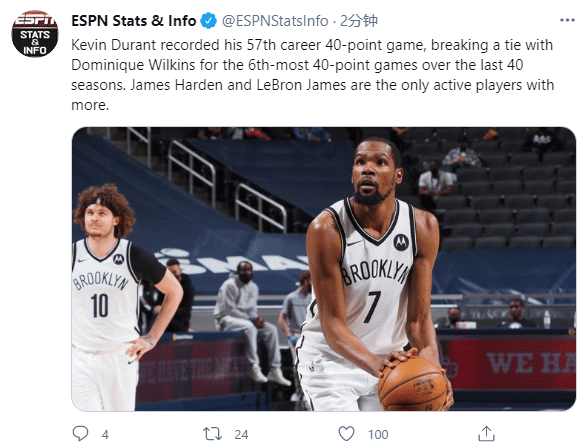Viewport: 578px width, 448px height.
Task: Click the tweet timestamp 2分钟
Action: coord(359,21)
